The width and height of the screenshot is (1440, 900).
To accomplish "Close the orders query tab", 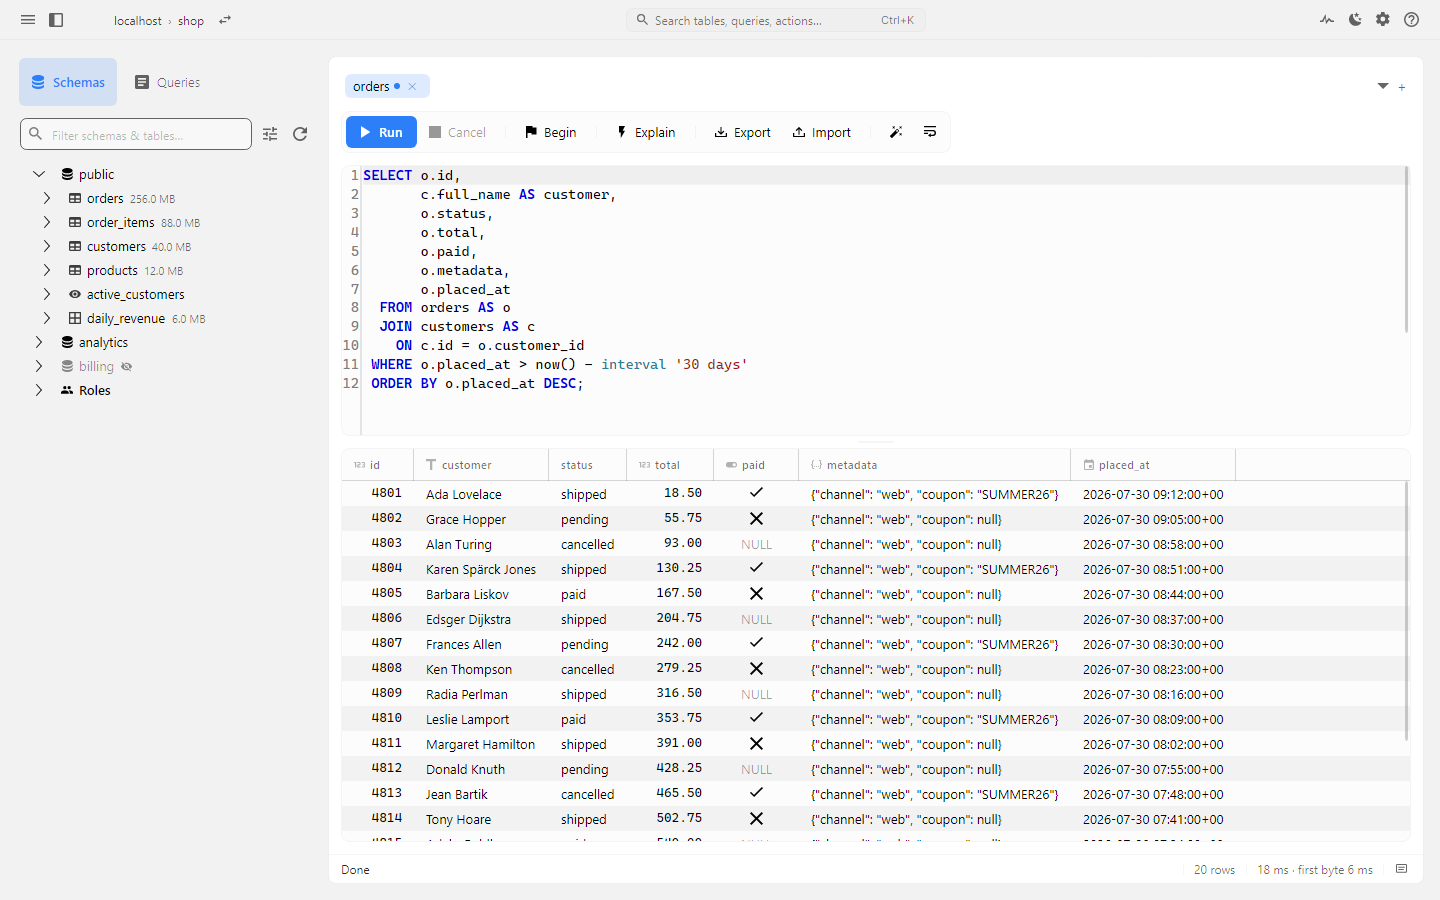I will [x=412, y=87].
